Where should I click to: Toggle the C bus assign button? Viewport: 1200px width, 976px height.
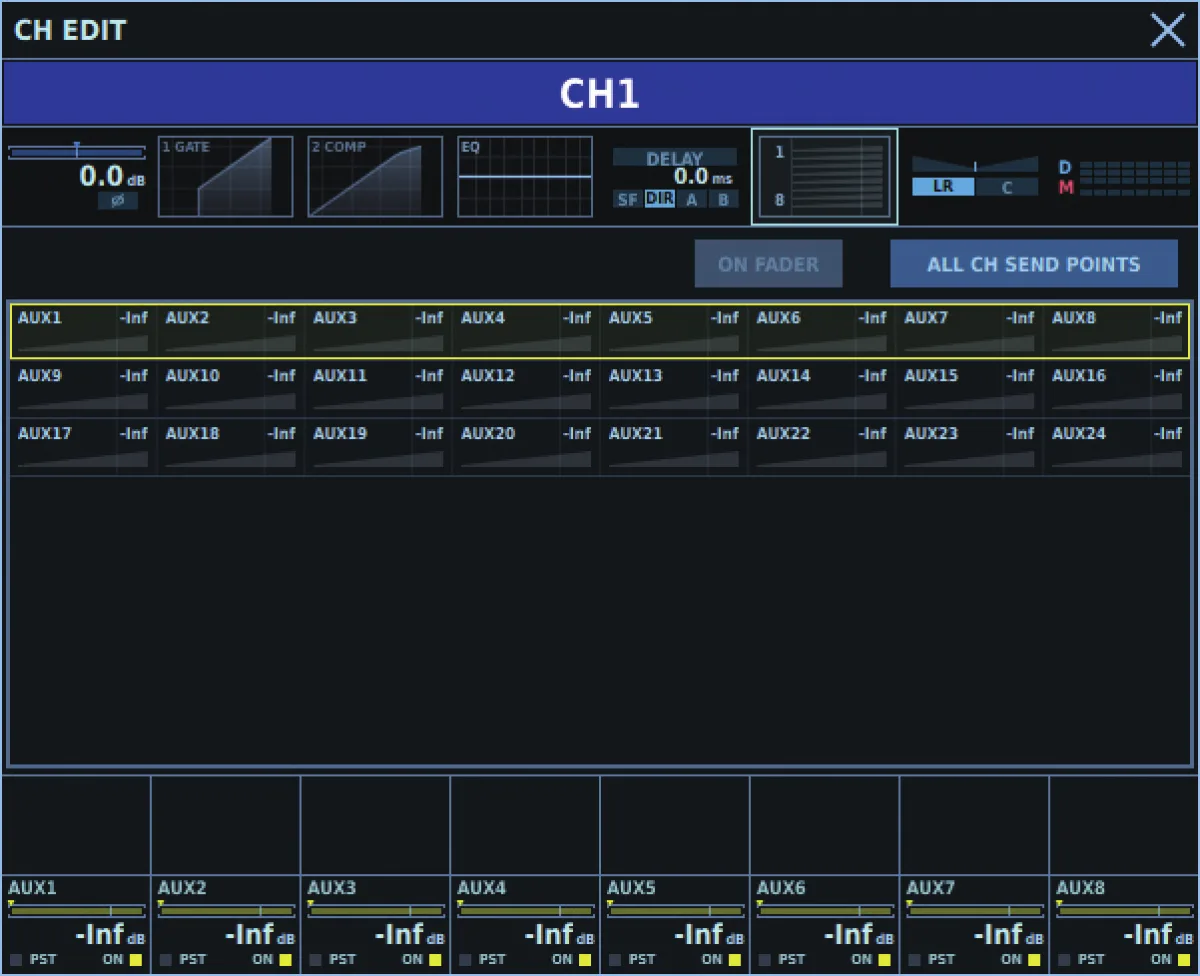click(1007, 187)
